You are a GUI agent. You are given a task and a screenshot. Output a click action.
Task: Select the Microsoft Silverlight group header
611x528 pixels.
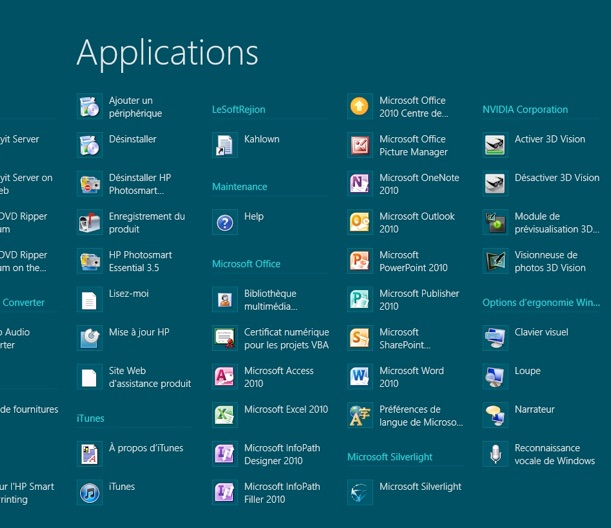pyautogui.click(x=390, y=457)
